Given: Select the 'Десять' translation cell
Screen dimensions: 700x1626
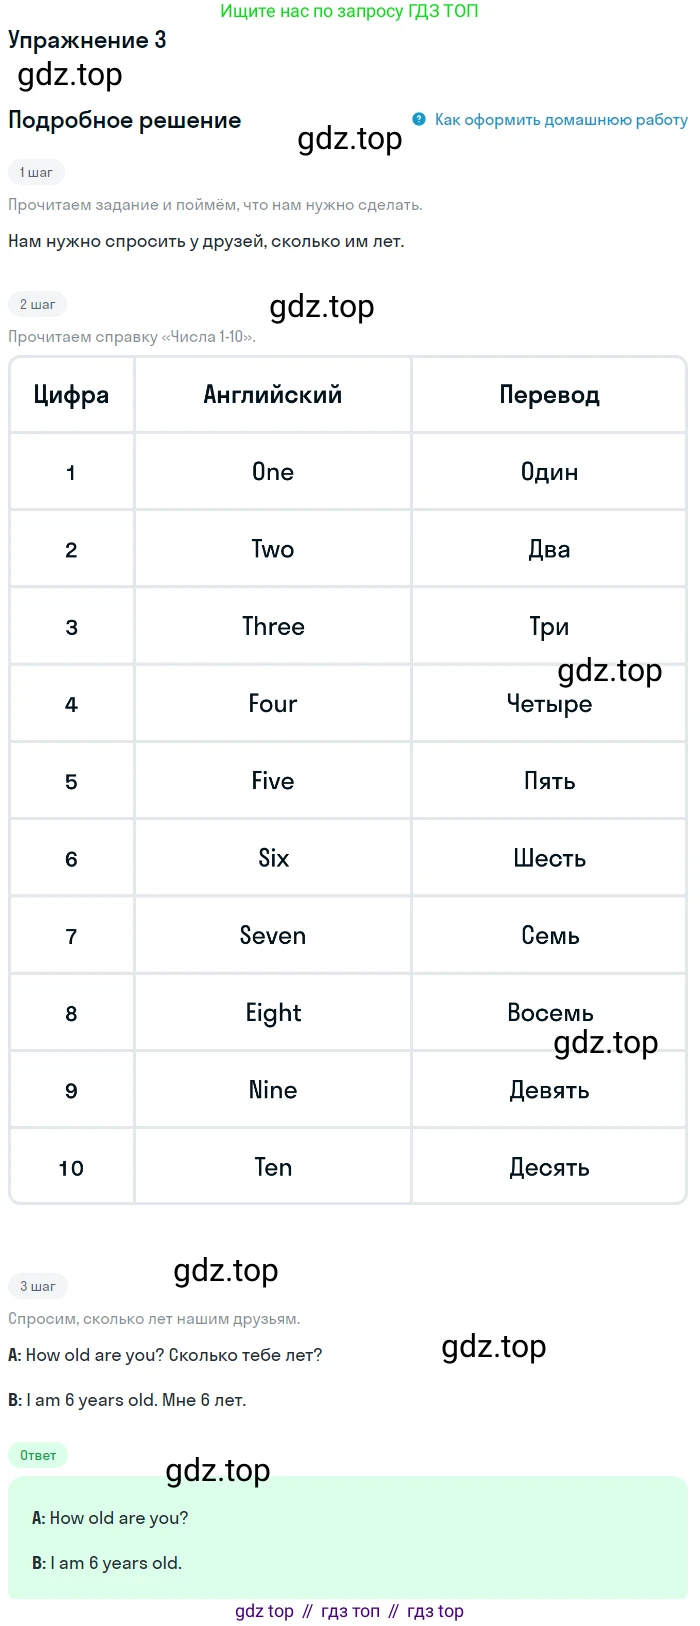Looking at the screenshot, I should [x=549, y=1168].
